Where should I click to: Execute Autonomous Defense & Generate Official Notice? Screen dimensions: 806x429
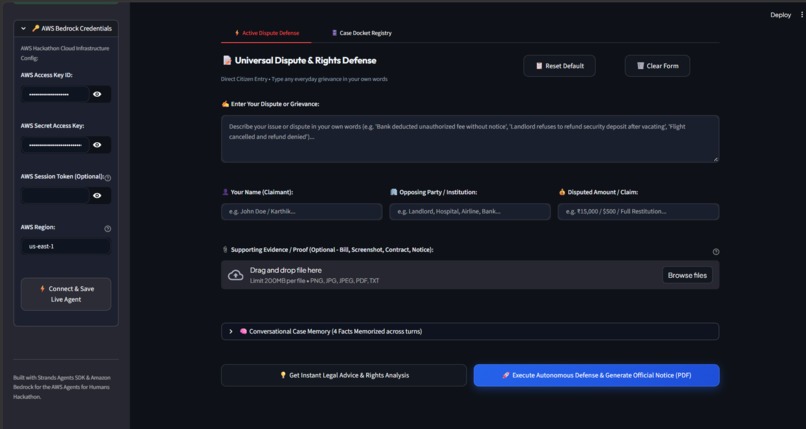(596, 376)
